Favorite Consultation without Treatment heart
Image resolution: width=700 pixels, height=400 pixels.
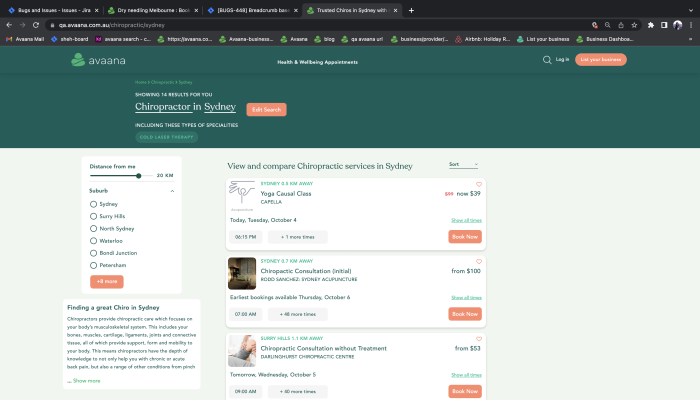[x=479, y=339]
